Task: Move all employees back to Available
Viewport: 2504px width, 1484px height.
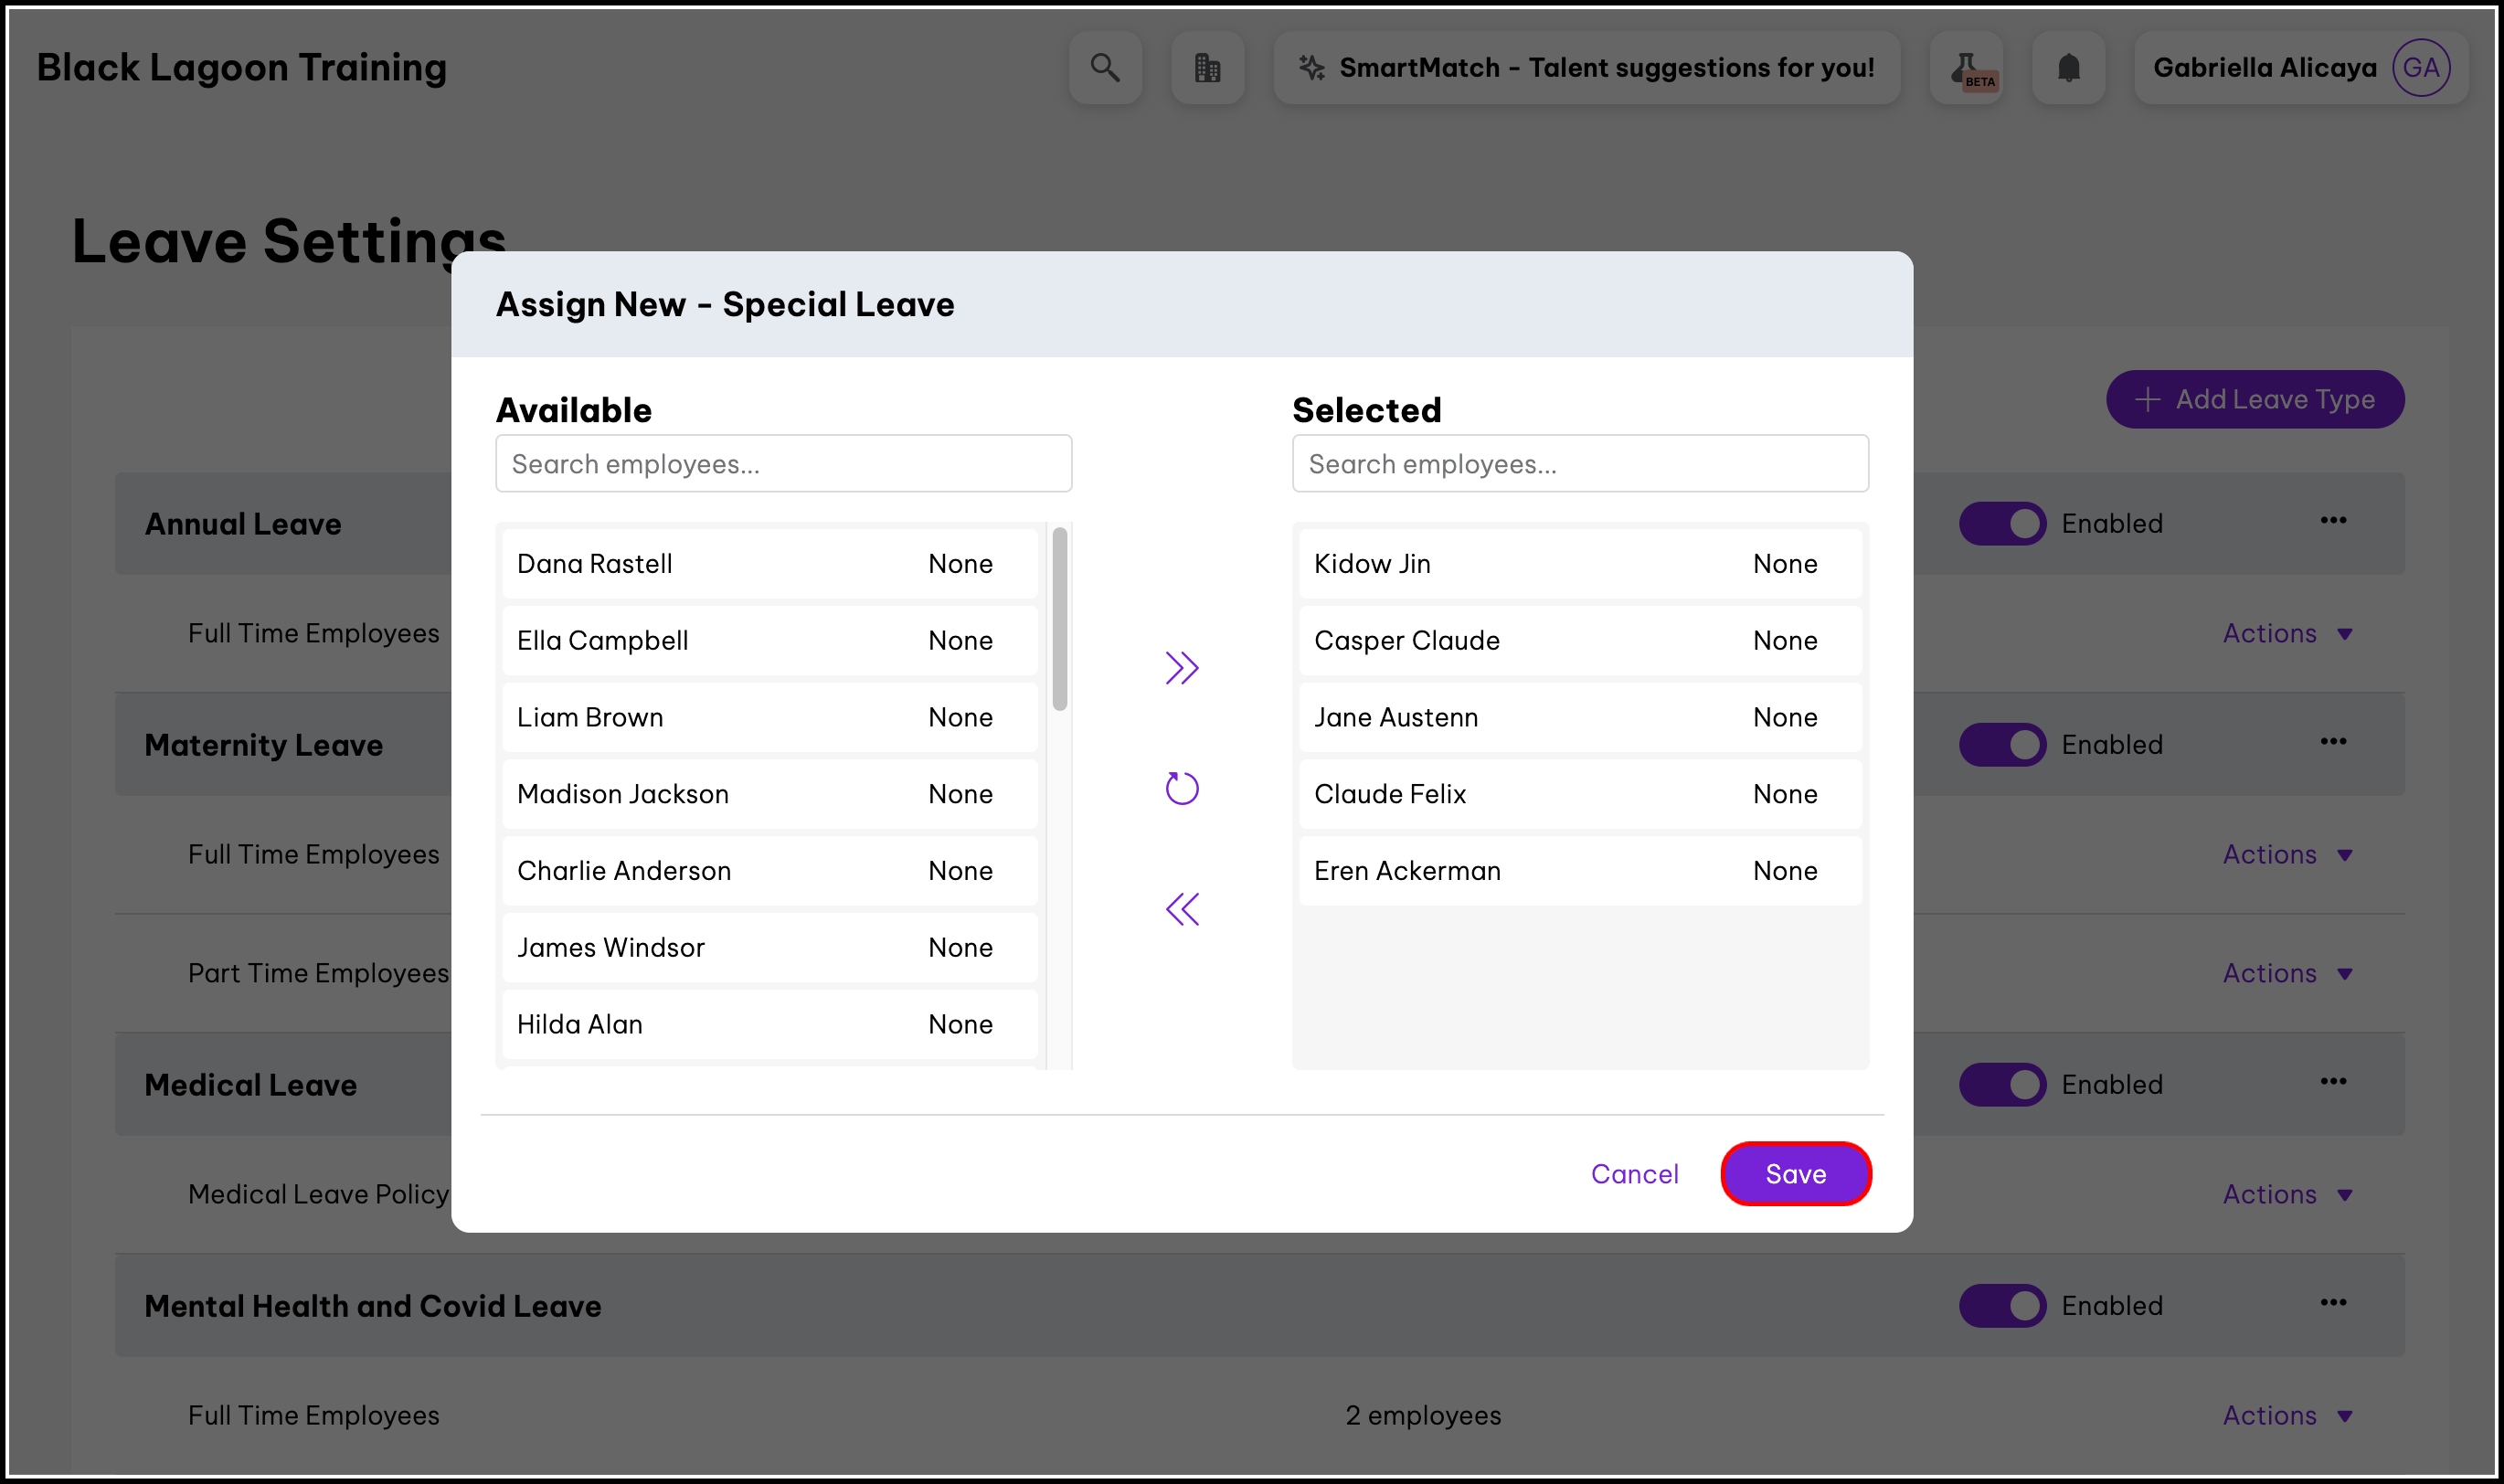Action: pyautogui.click(x=1181, y=909)
